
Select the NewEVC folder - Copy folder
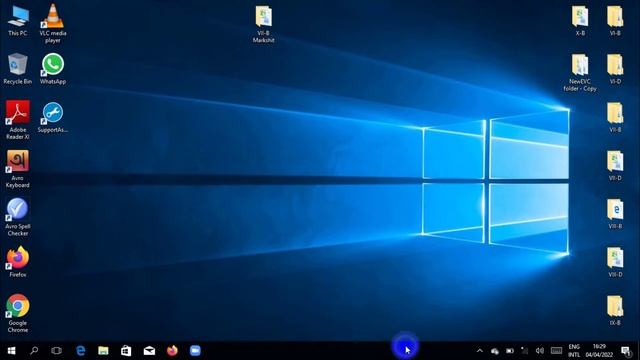pyautogui.click(x=580, y=73)
